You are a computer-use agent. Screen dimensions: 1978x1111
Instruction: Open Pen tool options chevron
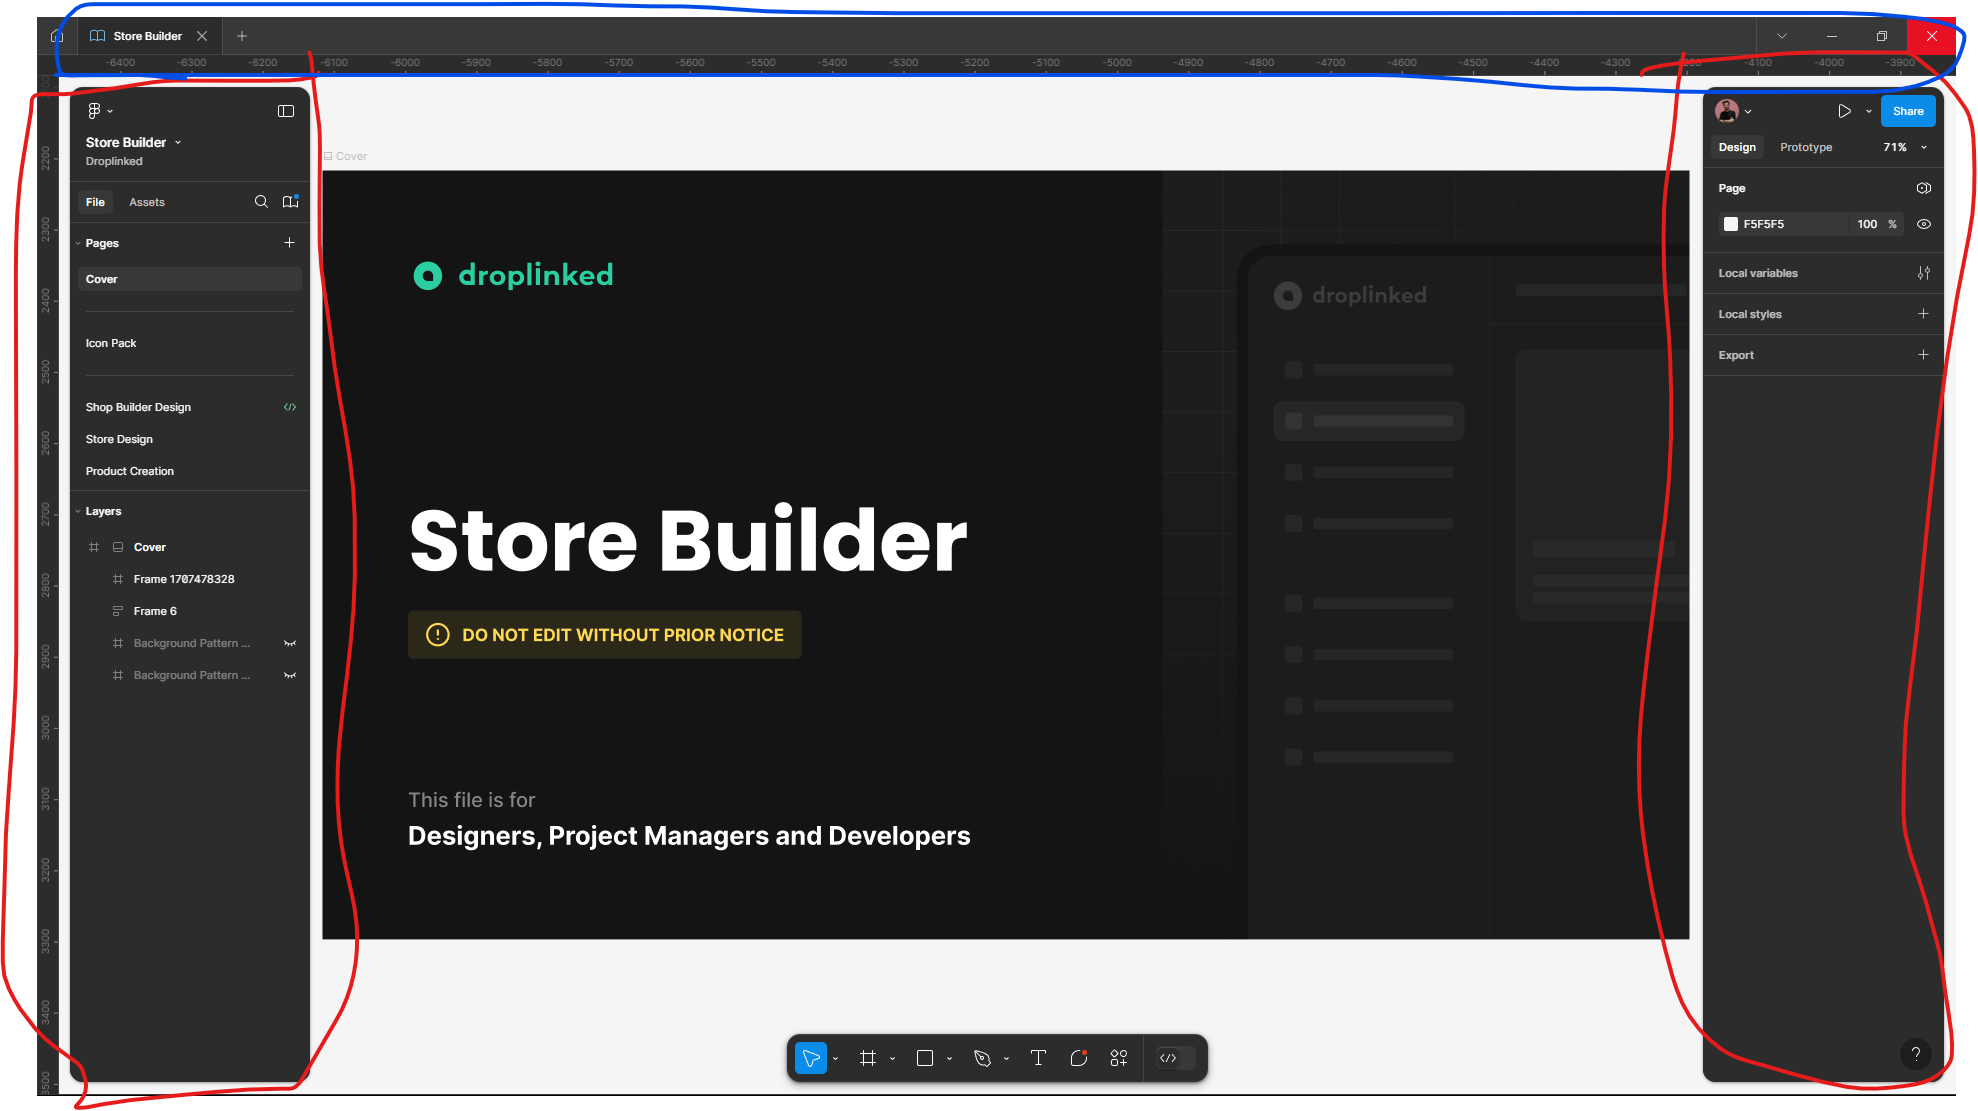pos(1006,1058)
